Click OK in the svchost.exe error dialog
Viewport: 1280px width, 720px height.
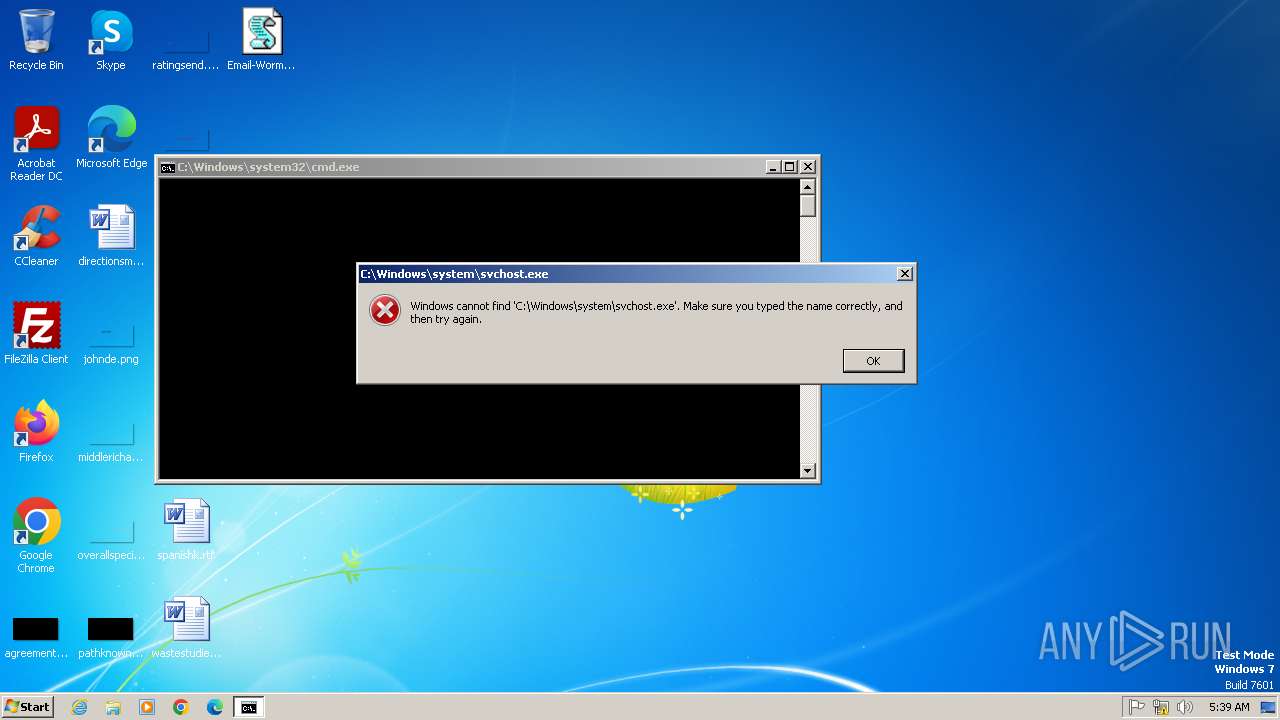pos(873,361)
